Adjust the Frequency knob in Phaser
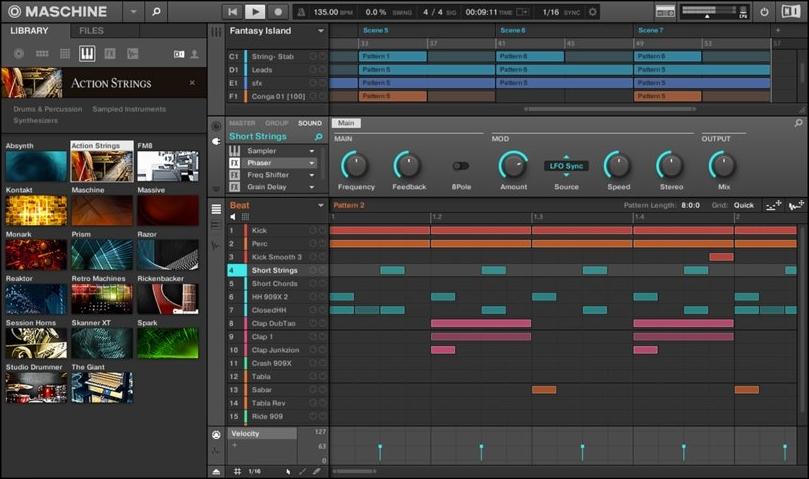The height and width of the screenshot is (479, 809). (x=355, y=165)
